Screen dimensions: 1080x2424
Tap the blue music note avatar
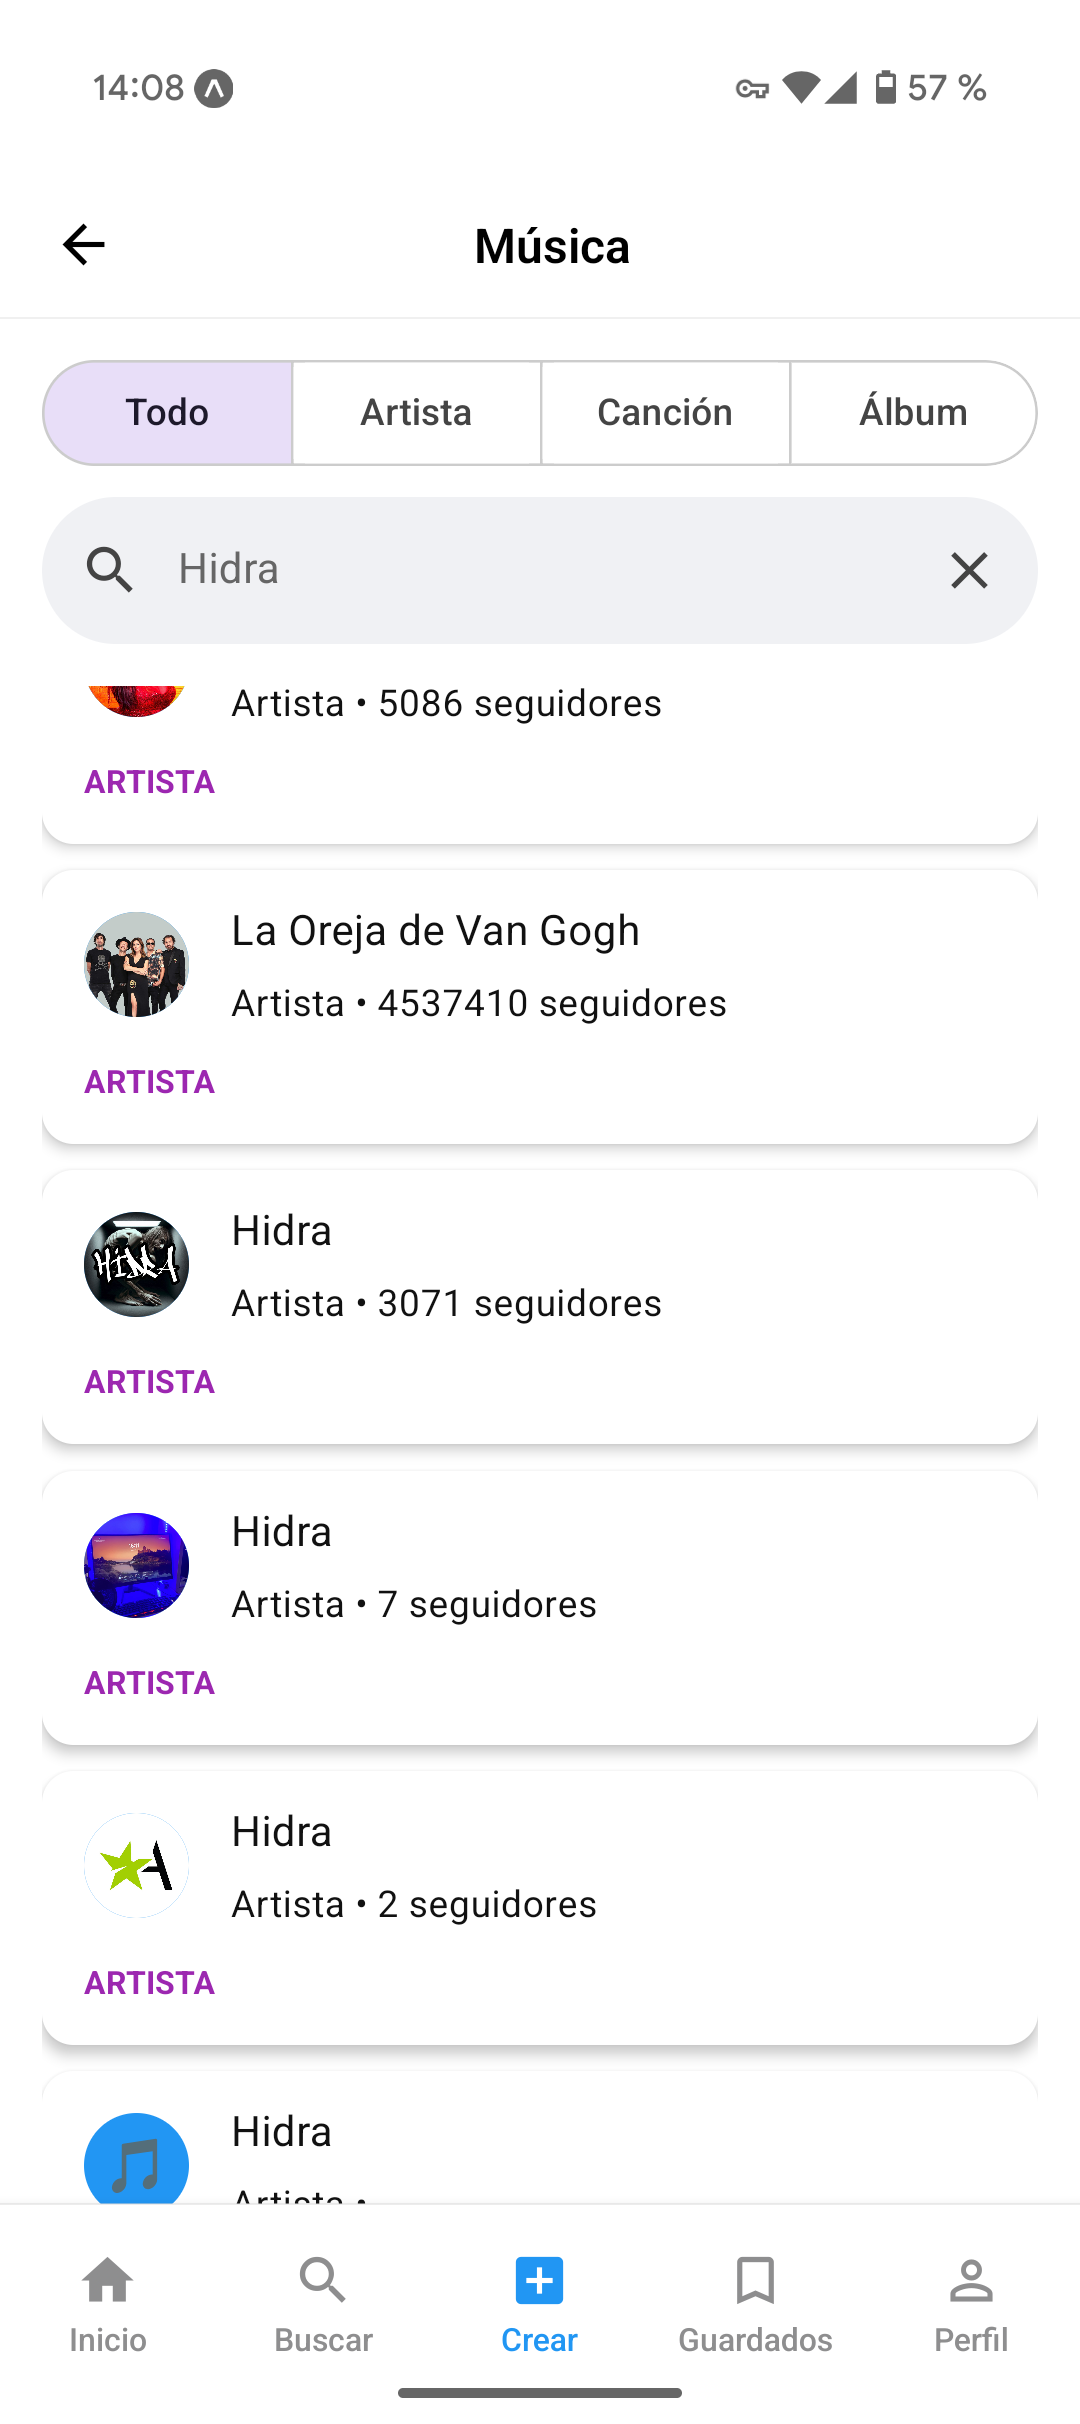pyautogui.click(x=136, y=2158)
